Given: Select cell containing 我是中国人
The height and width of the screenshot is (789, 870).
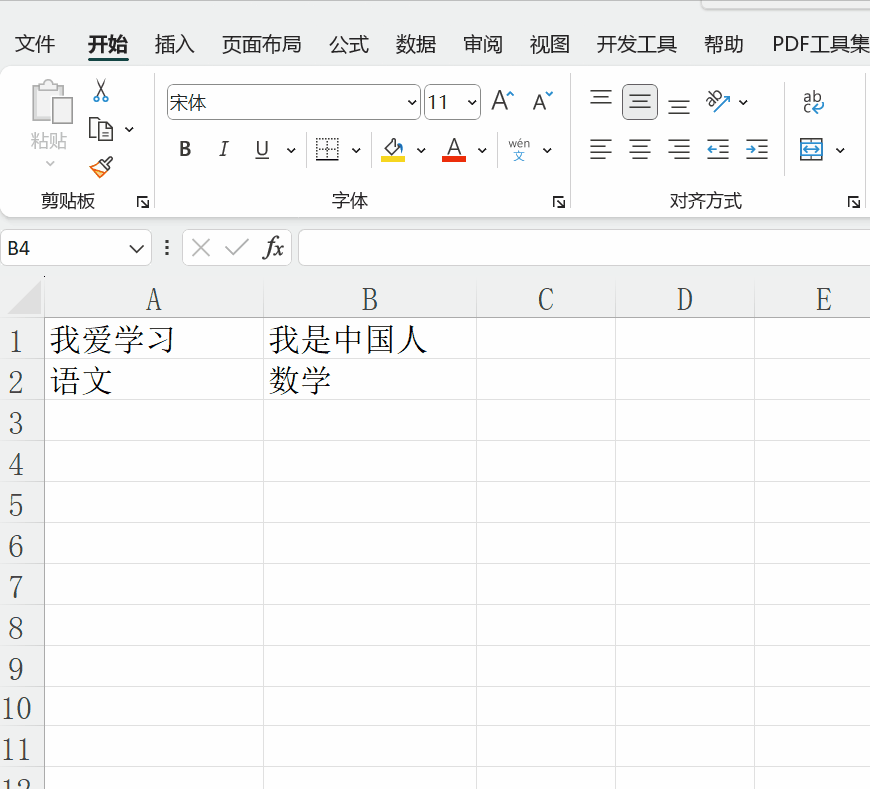Looking at the screenshot, I should [x=370, y=339].
